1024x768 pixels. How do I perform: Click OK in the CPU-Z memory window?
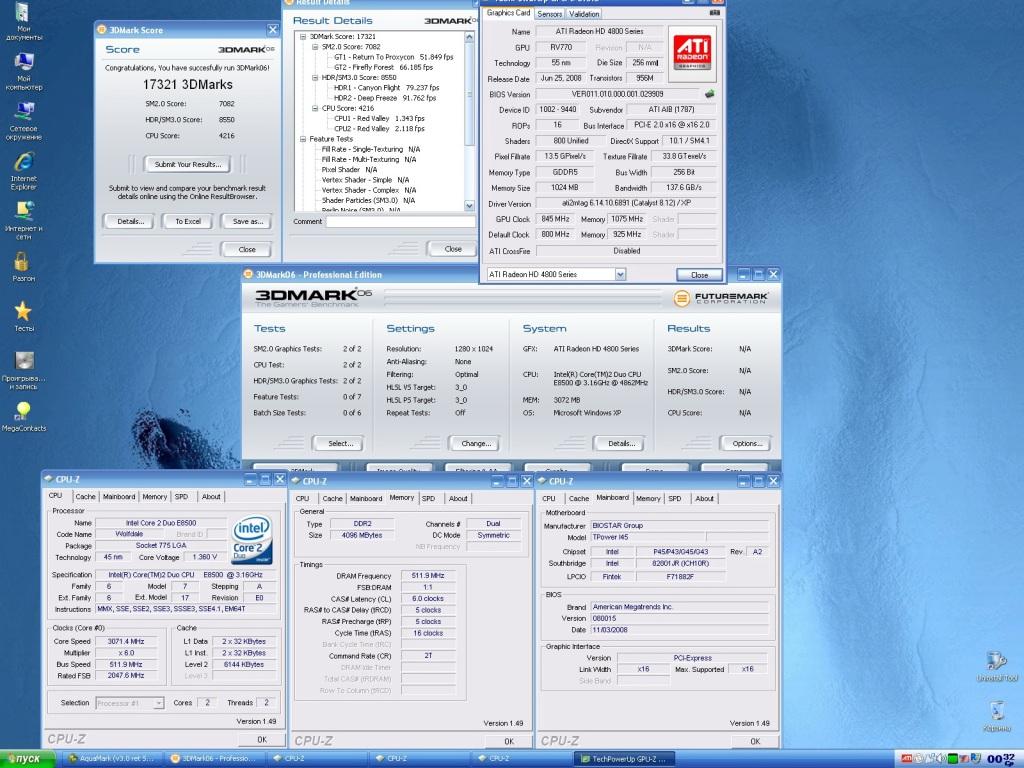pyautogui.click(x=509, y=741)
